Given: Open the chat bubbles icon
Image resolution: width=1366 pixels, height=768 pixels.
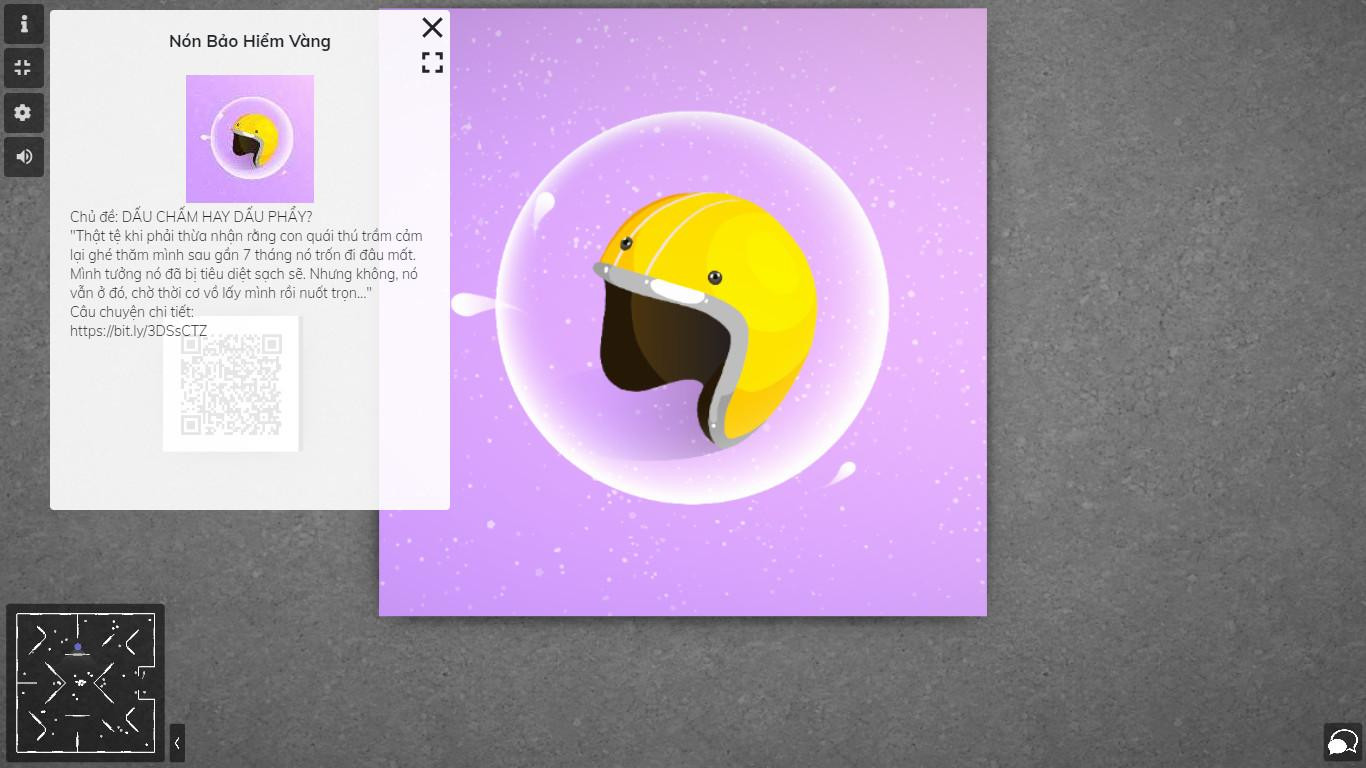Looking at the screenshot, I should pyautogui.click(x=1342, y=742).
